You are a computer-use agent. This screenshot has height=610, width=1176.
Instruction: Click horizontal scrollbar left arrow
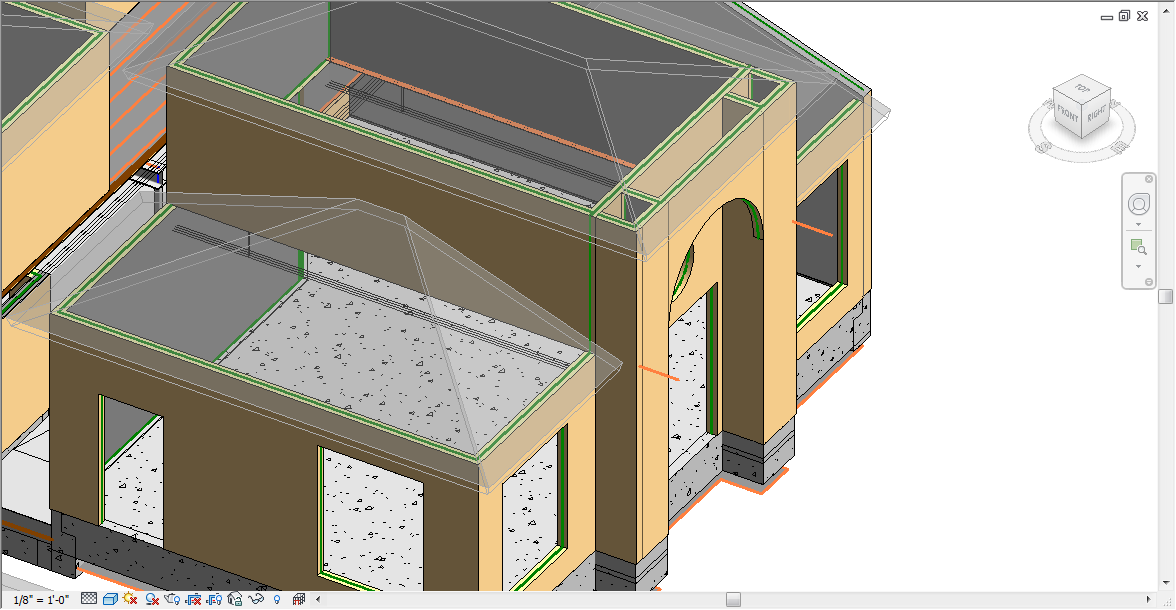pos(318,599)
